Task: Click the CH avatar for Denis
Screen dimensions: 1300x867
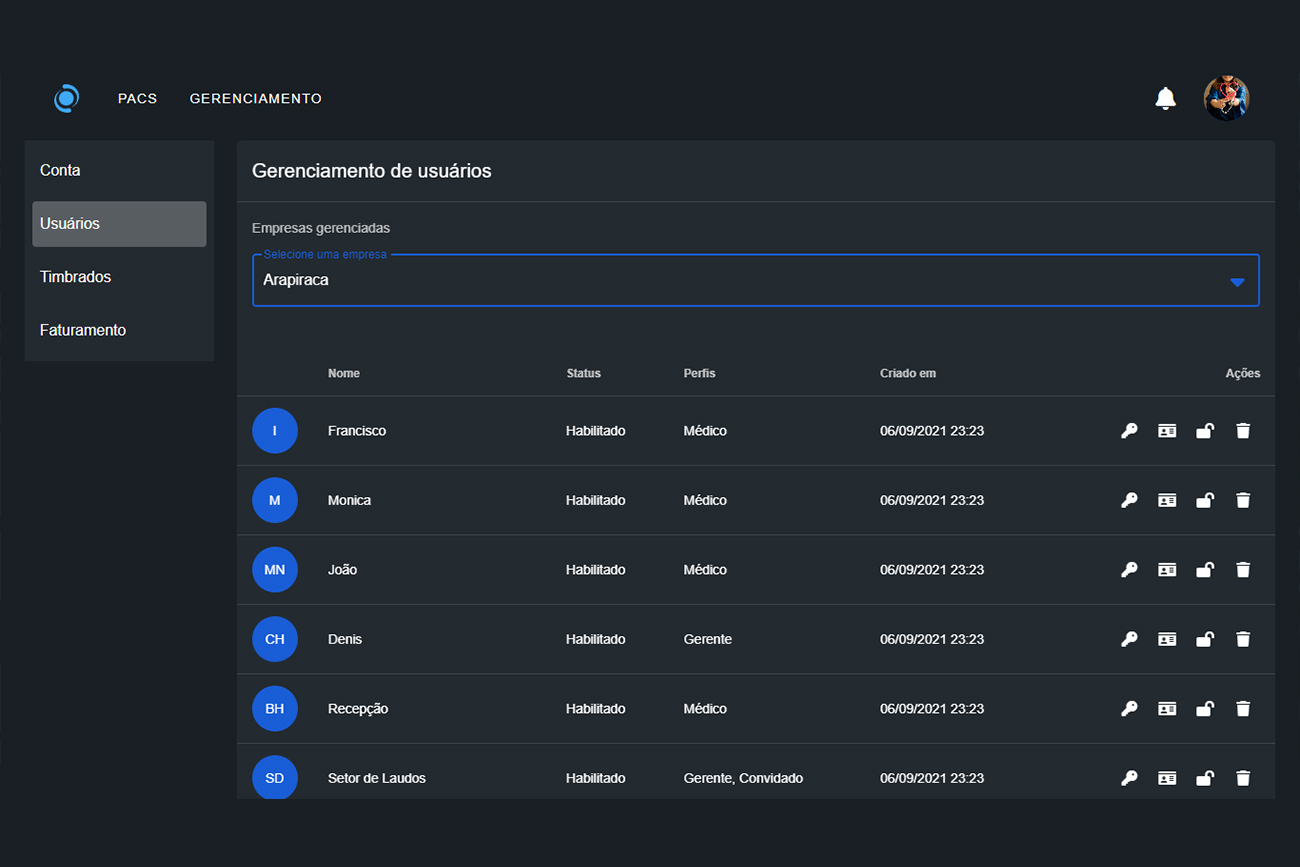Action: coord(275,639)
